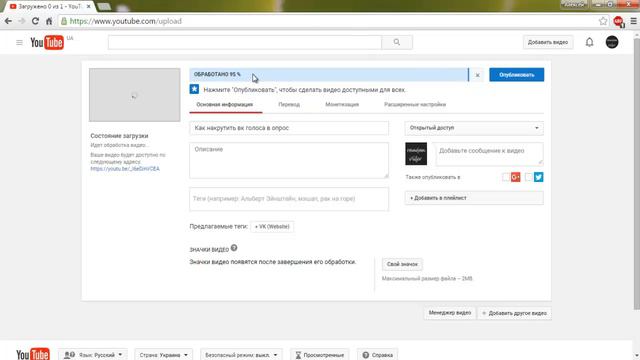Open Расширенные настройки tab

click(415, 105)
